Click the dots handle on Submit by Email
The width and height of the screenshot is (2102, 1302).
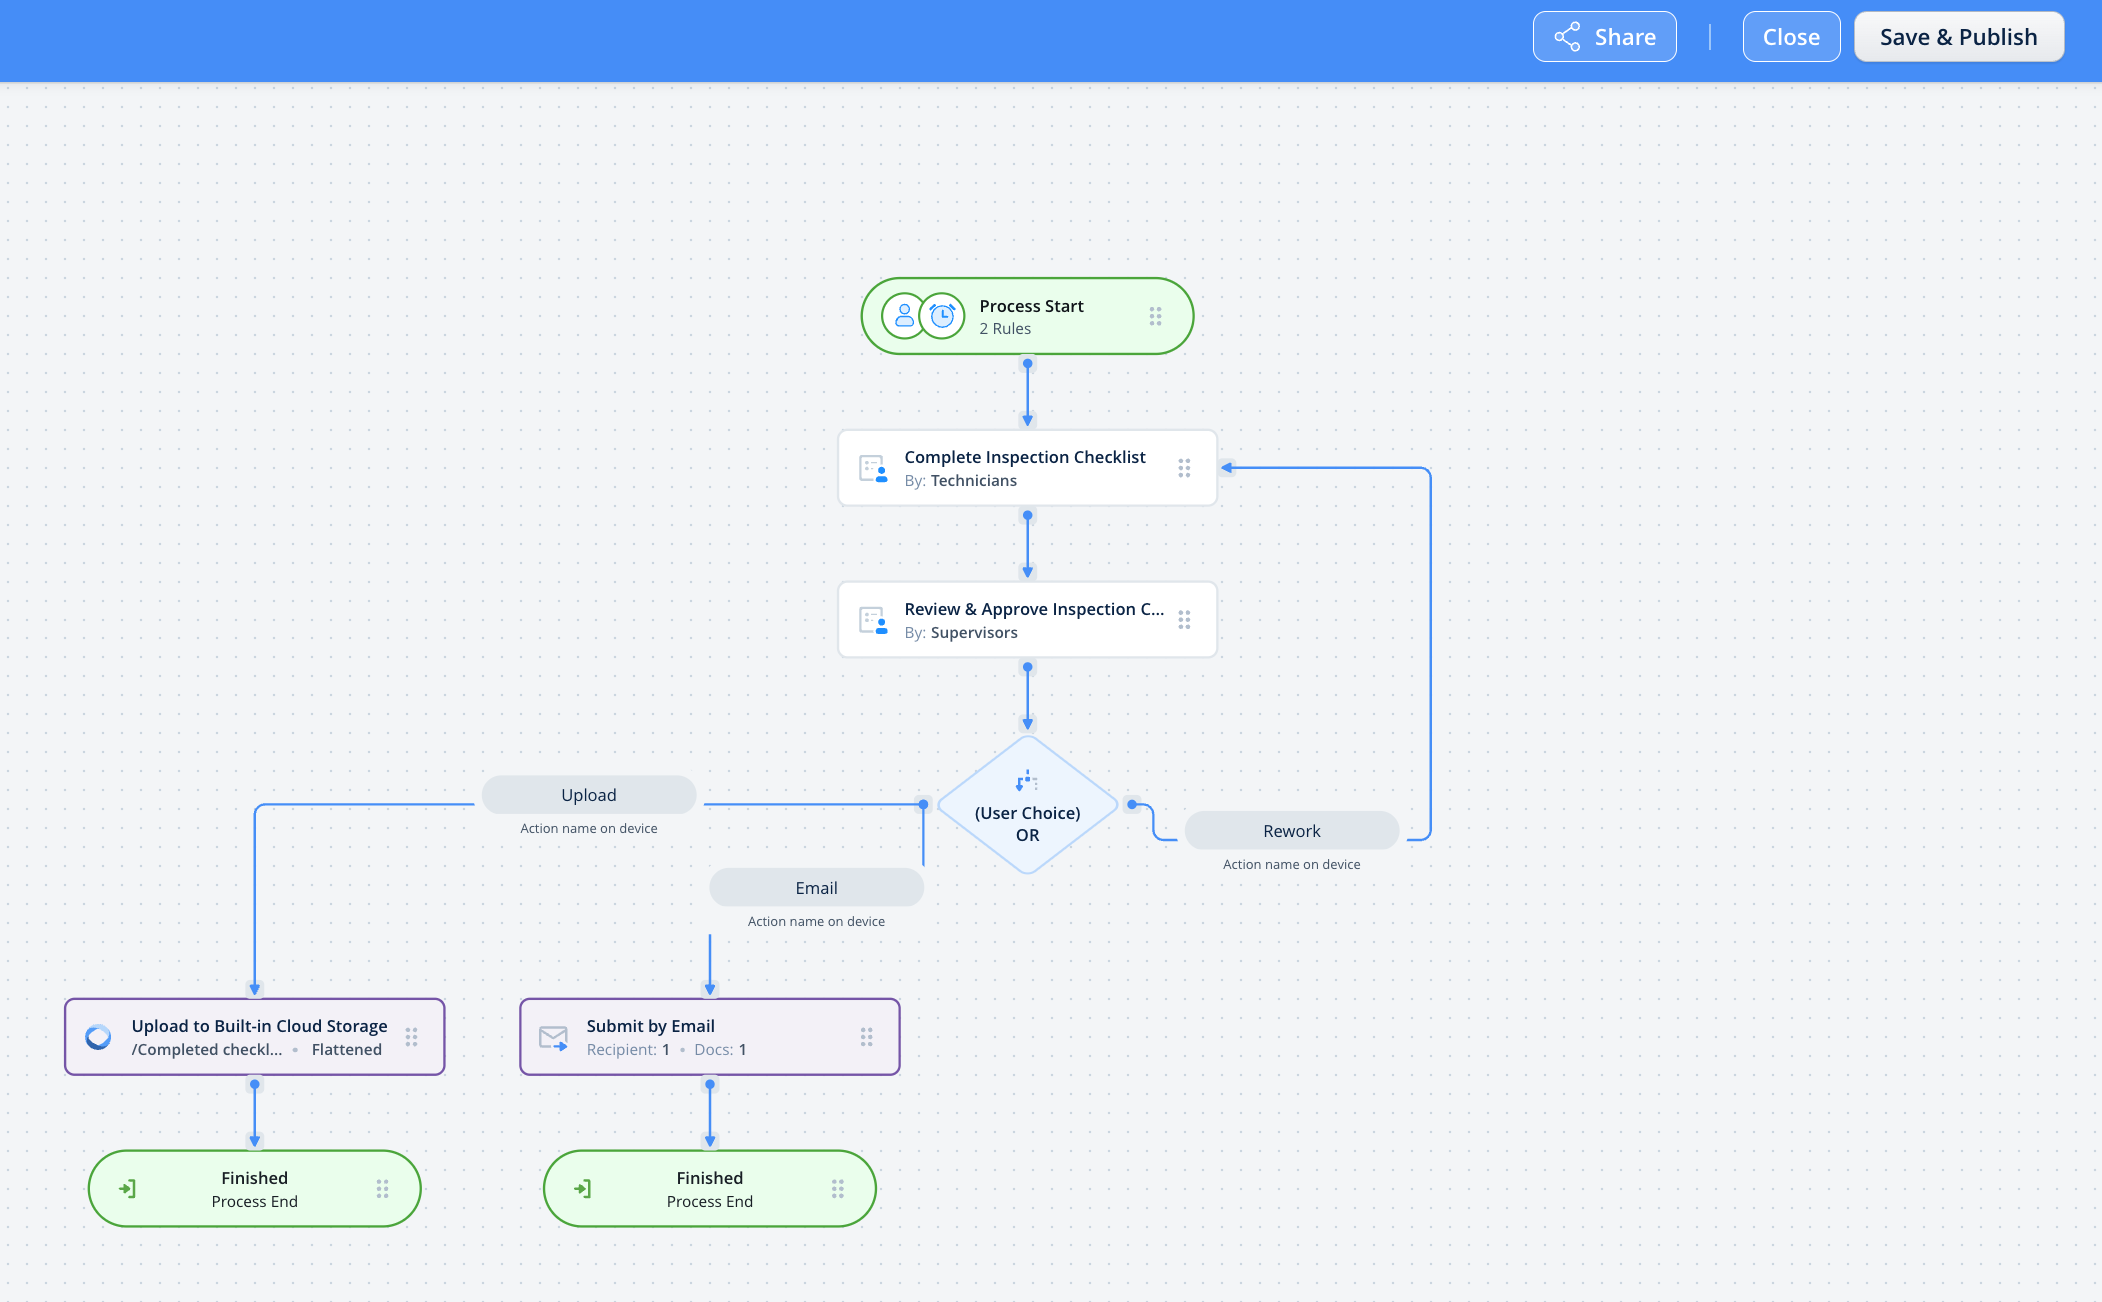click(866, 1037)
